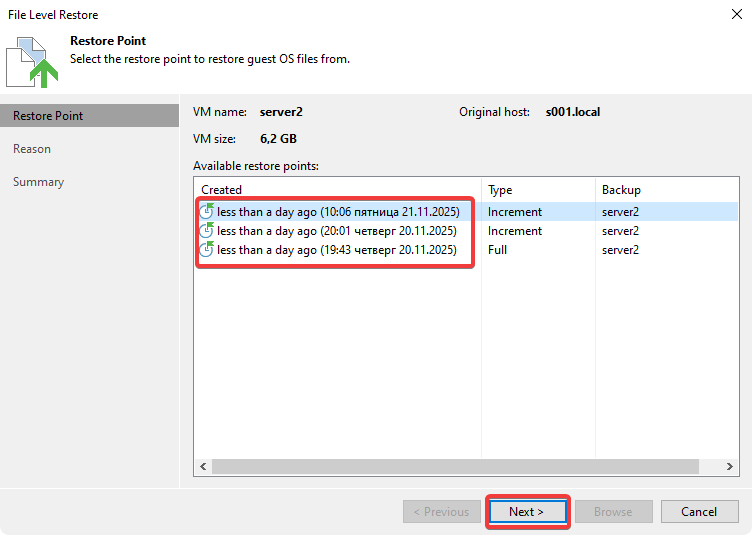Click the File Level Restore wizard header icon
The image size is (752, 535).
(x=30, y=61)
